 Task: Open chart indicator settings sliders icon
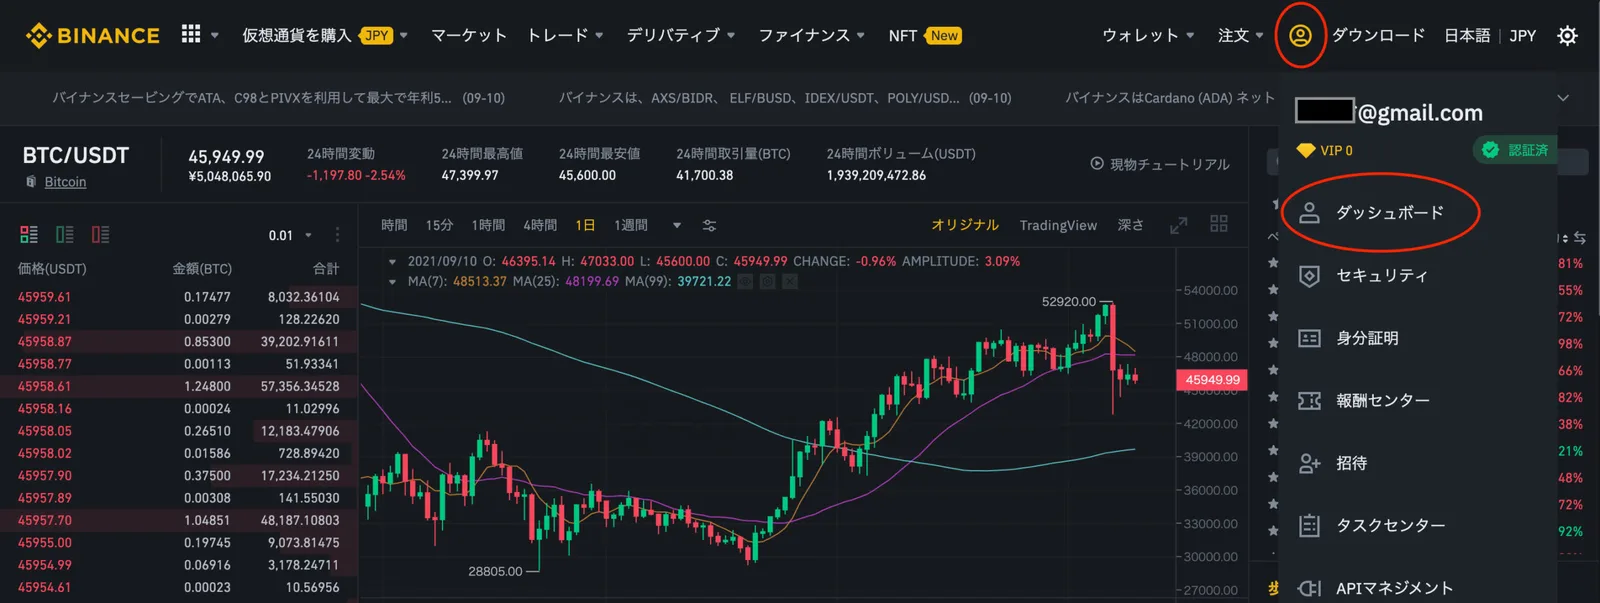pyautogui.click(x=709, y=225)
